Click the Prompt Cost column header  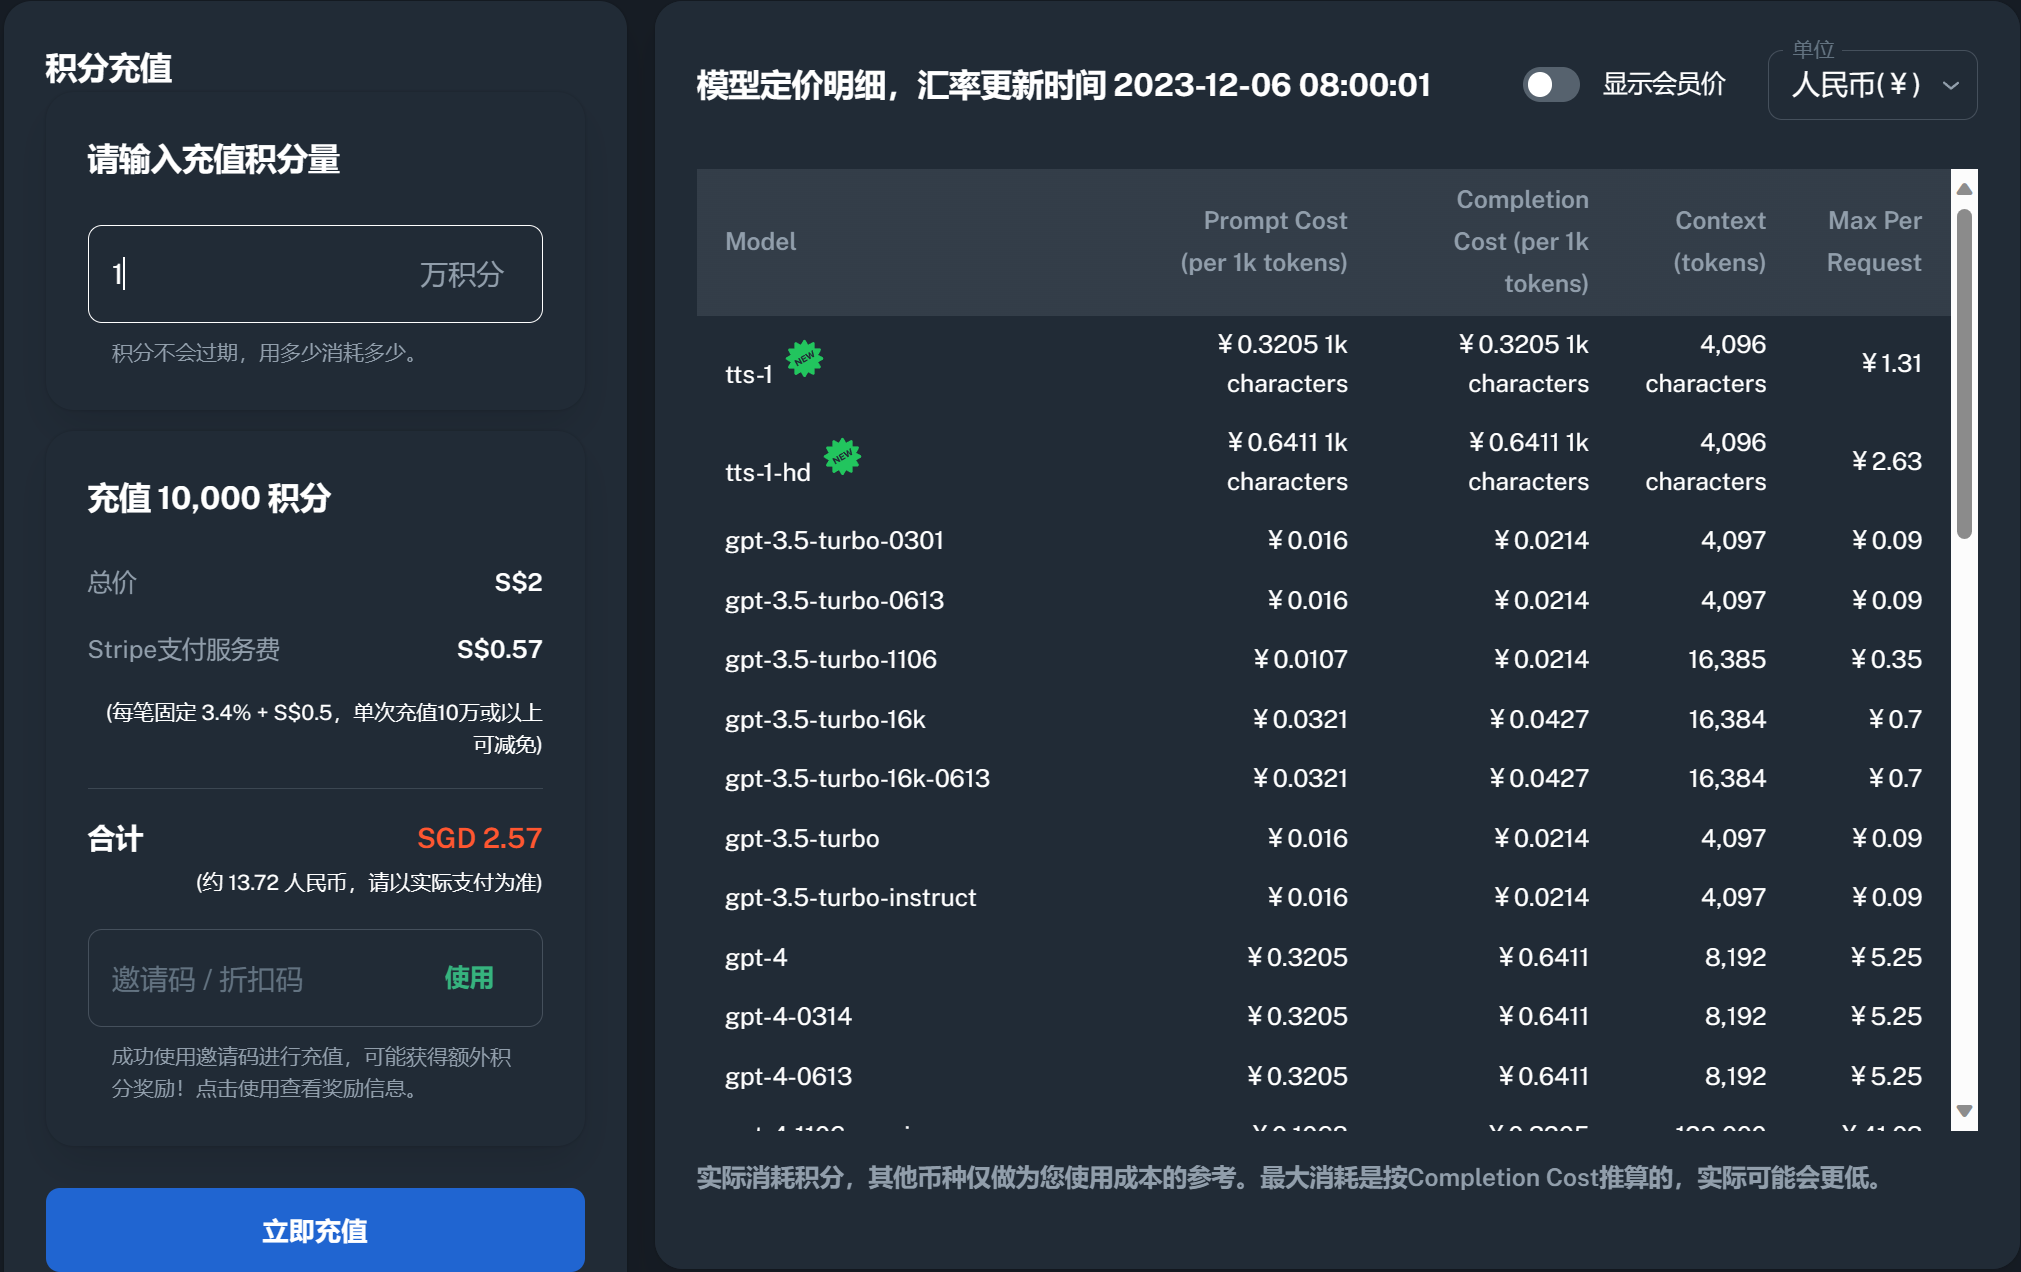coord(1263,241)
